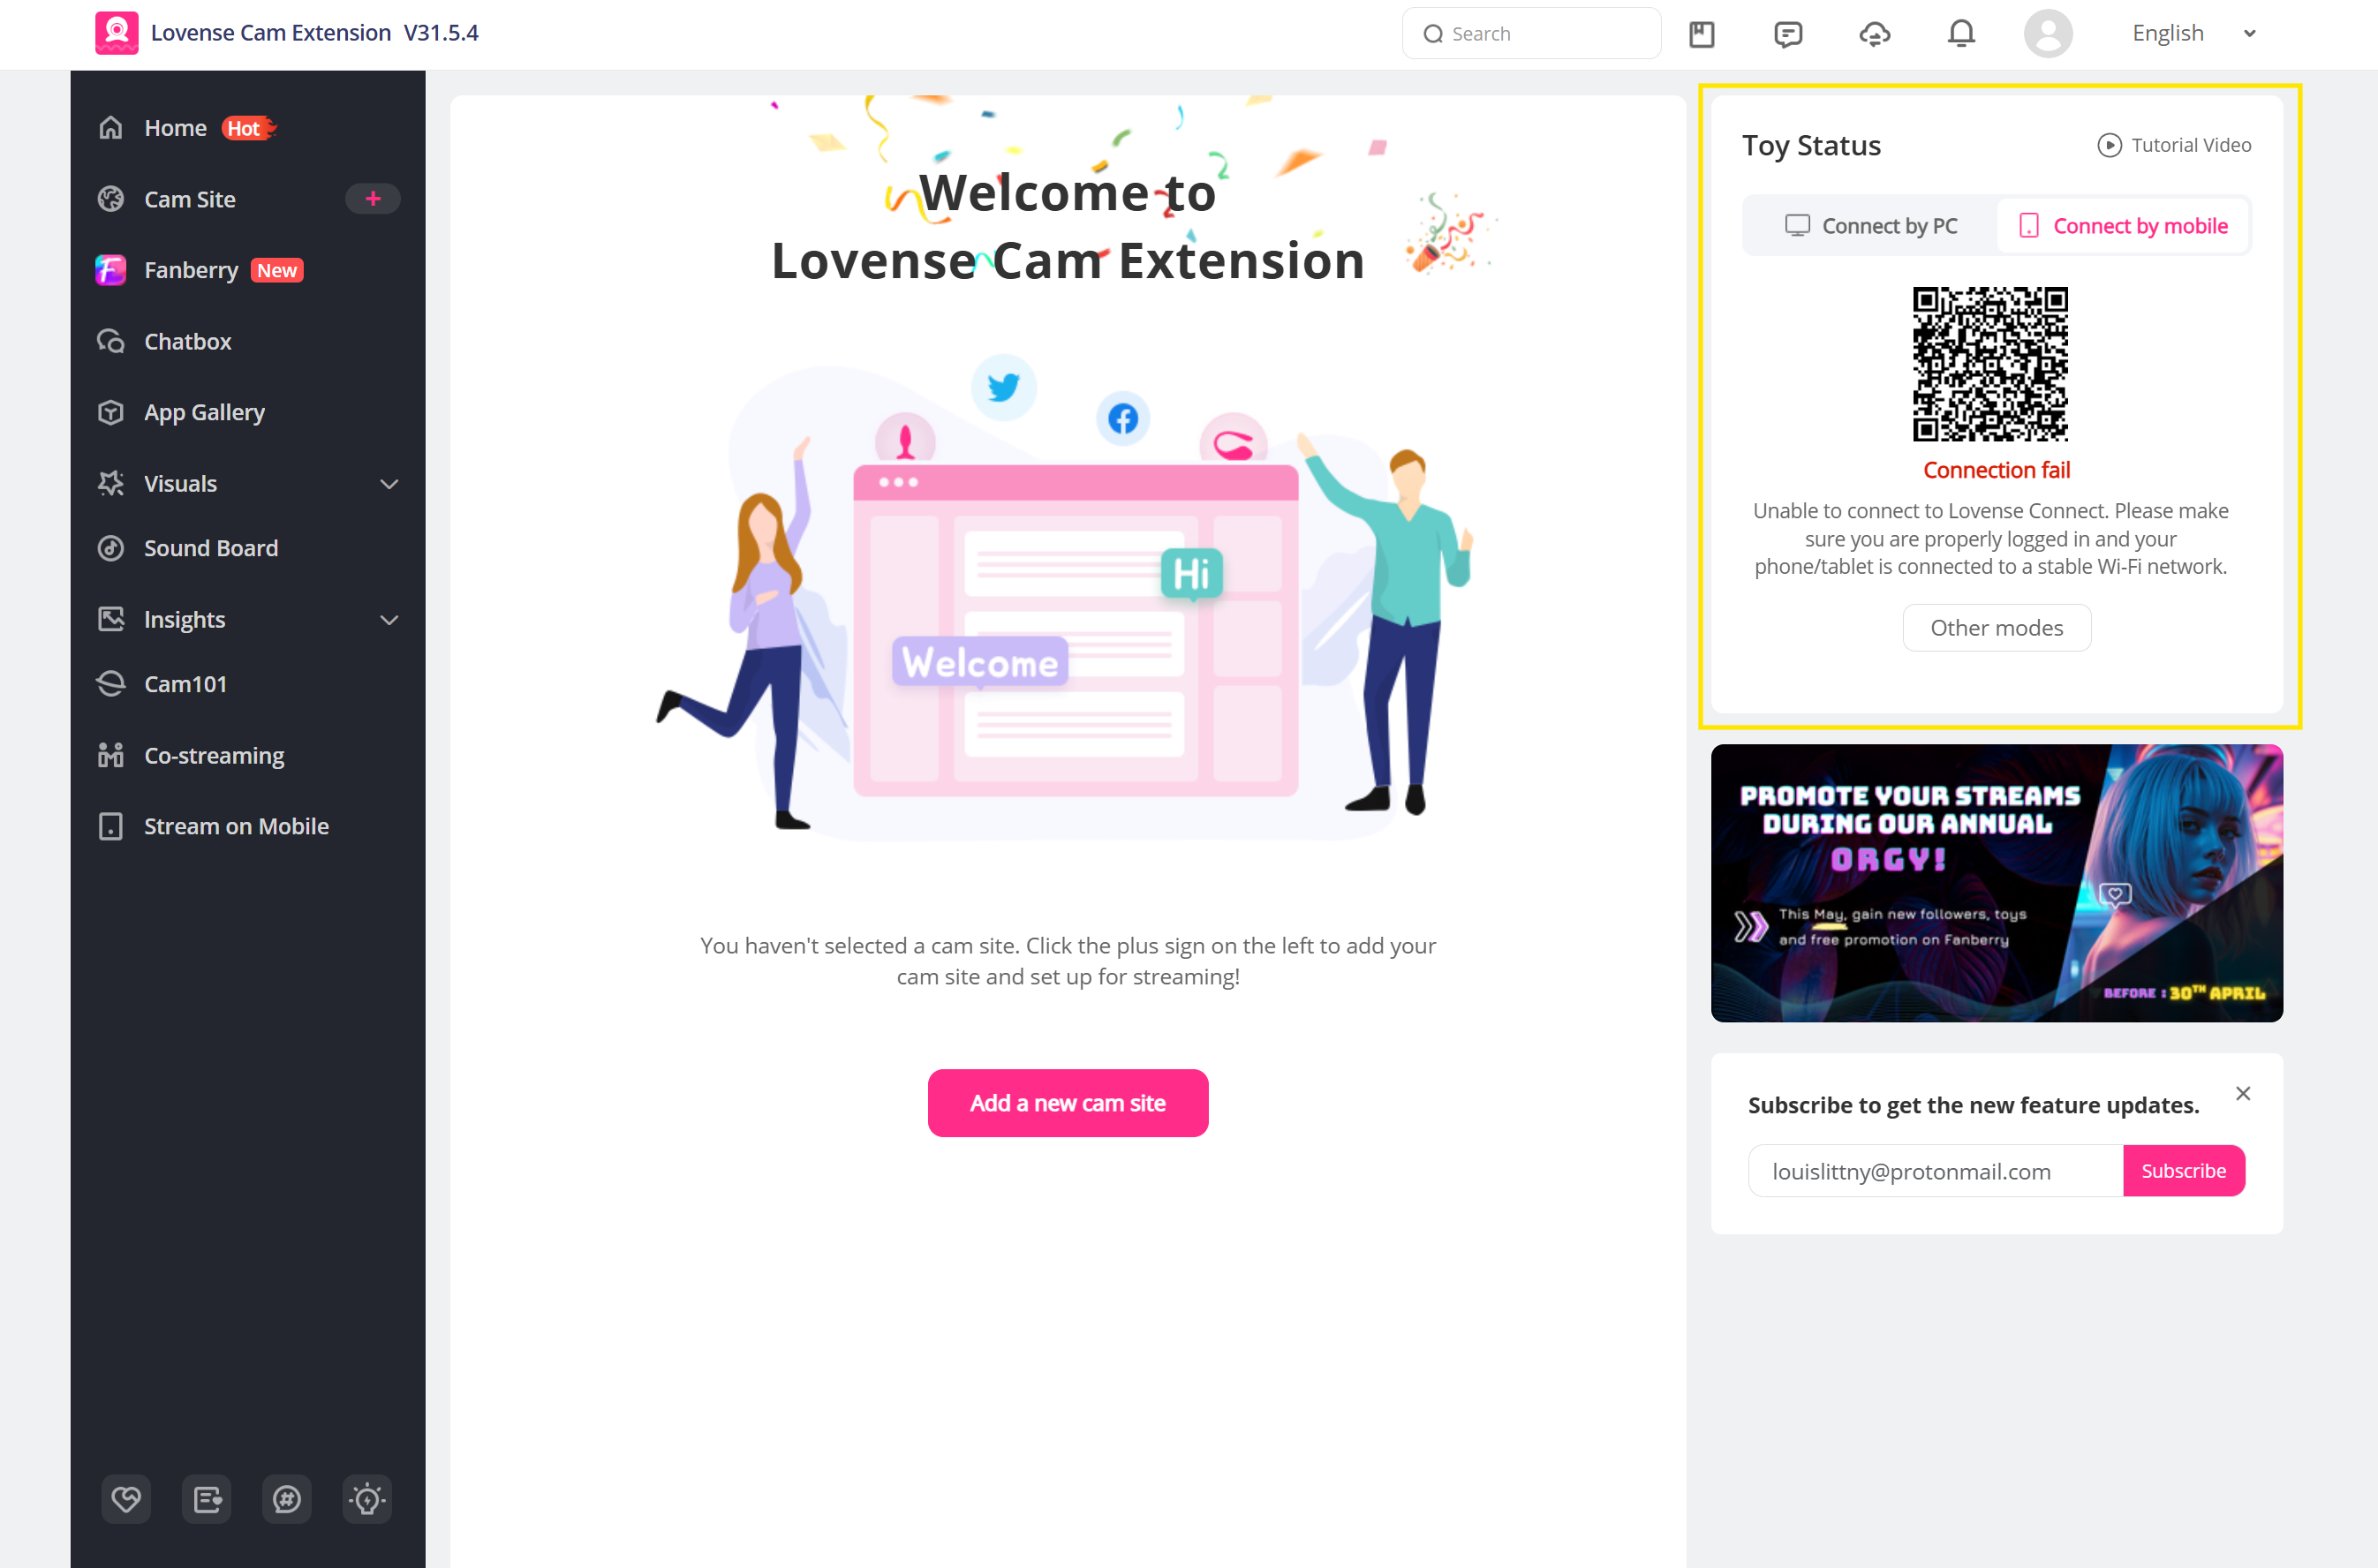Expand the Visuals menu chevron
The image size is (2378, 1568).
(x=389, y=484)
